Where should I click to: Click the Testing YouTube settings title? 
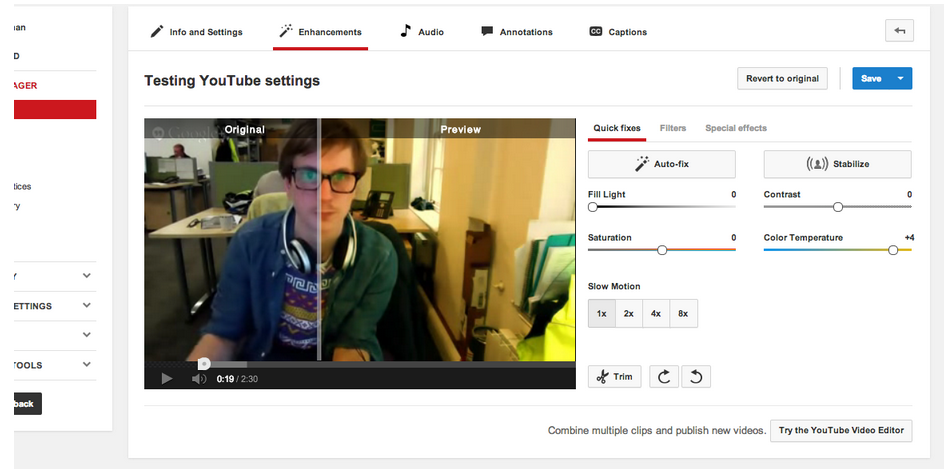click(232, 81)
